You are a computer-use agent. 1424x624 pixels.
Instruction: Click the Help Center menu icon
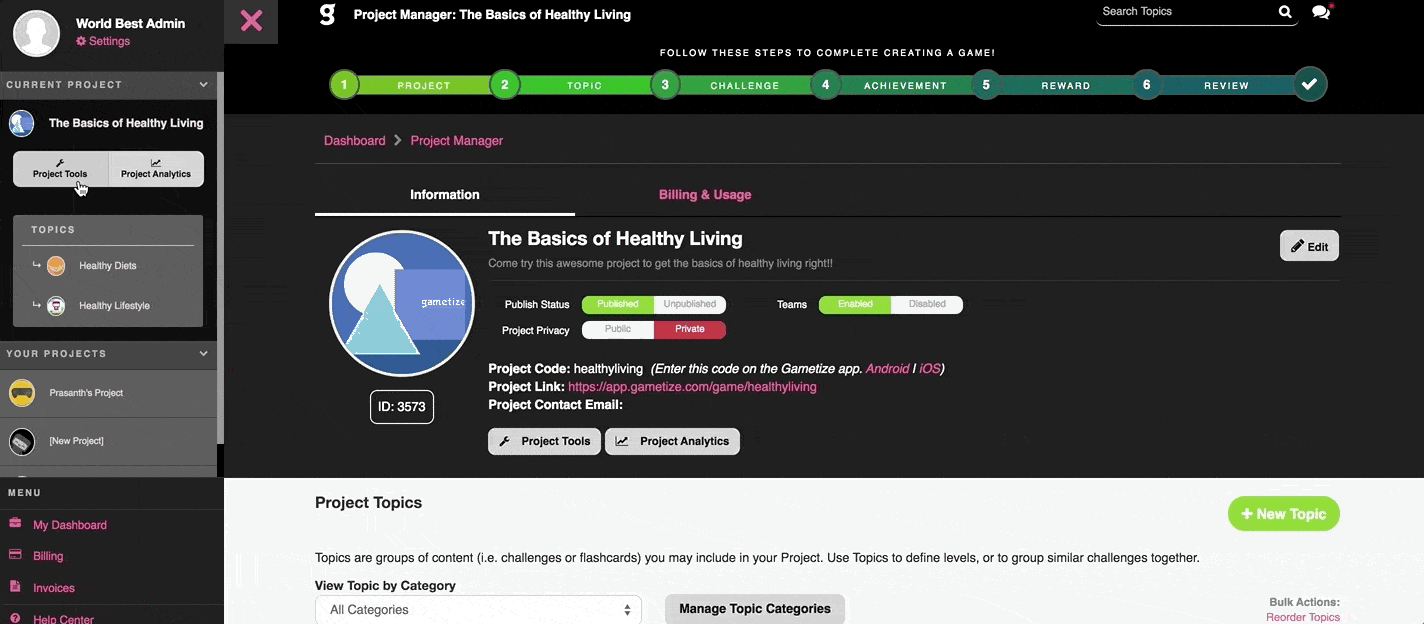[15, 619]
